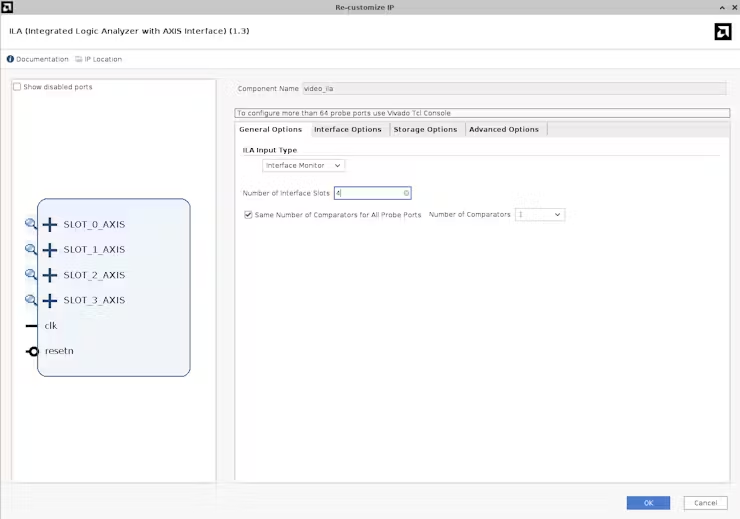This screenshot has height=519, width=740.
Task: Click the Number of Interface Slots field
Action: 372,193
